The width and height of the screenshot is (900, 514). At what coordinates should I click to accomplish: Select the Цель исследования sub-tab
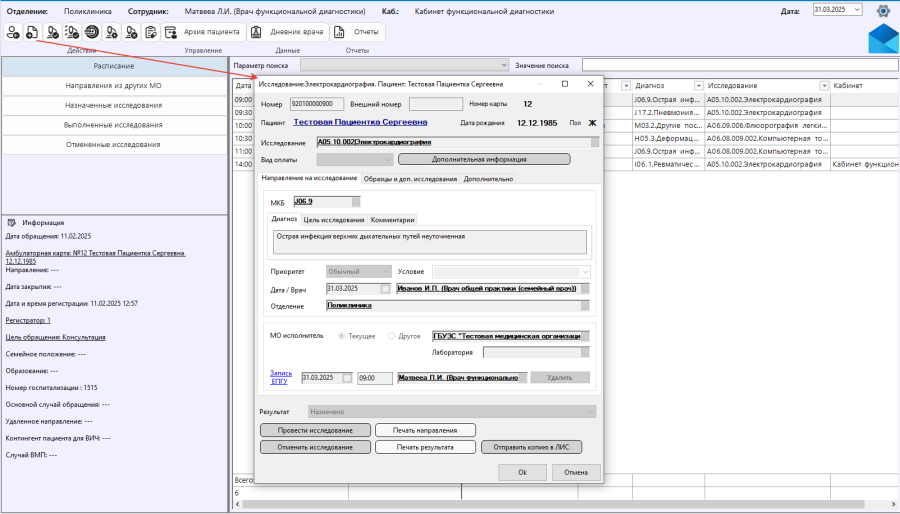pos(334,220)
